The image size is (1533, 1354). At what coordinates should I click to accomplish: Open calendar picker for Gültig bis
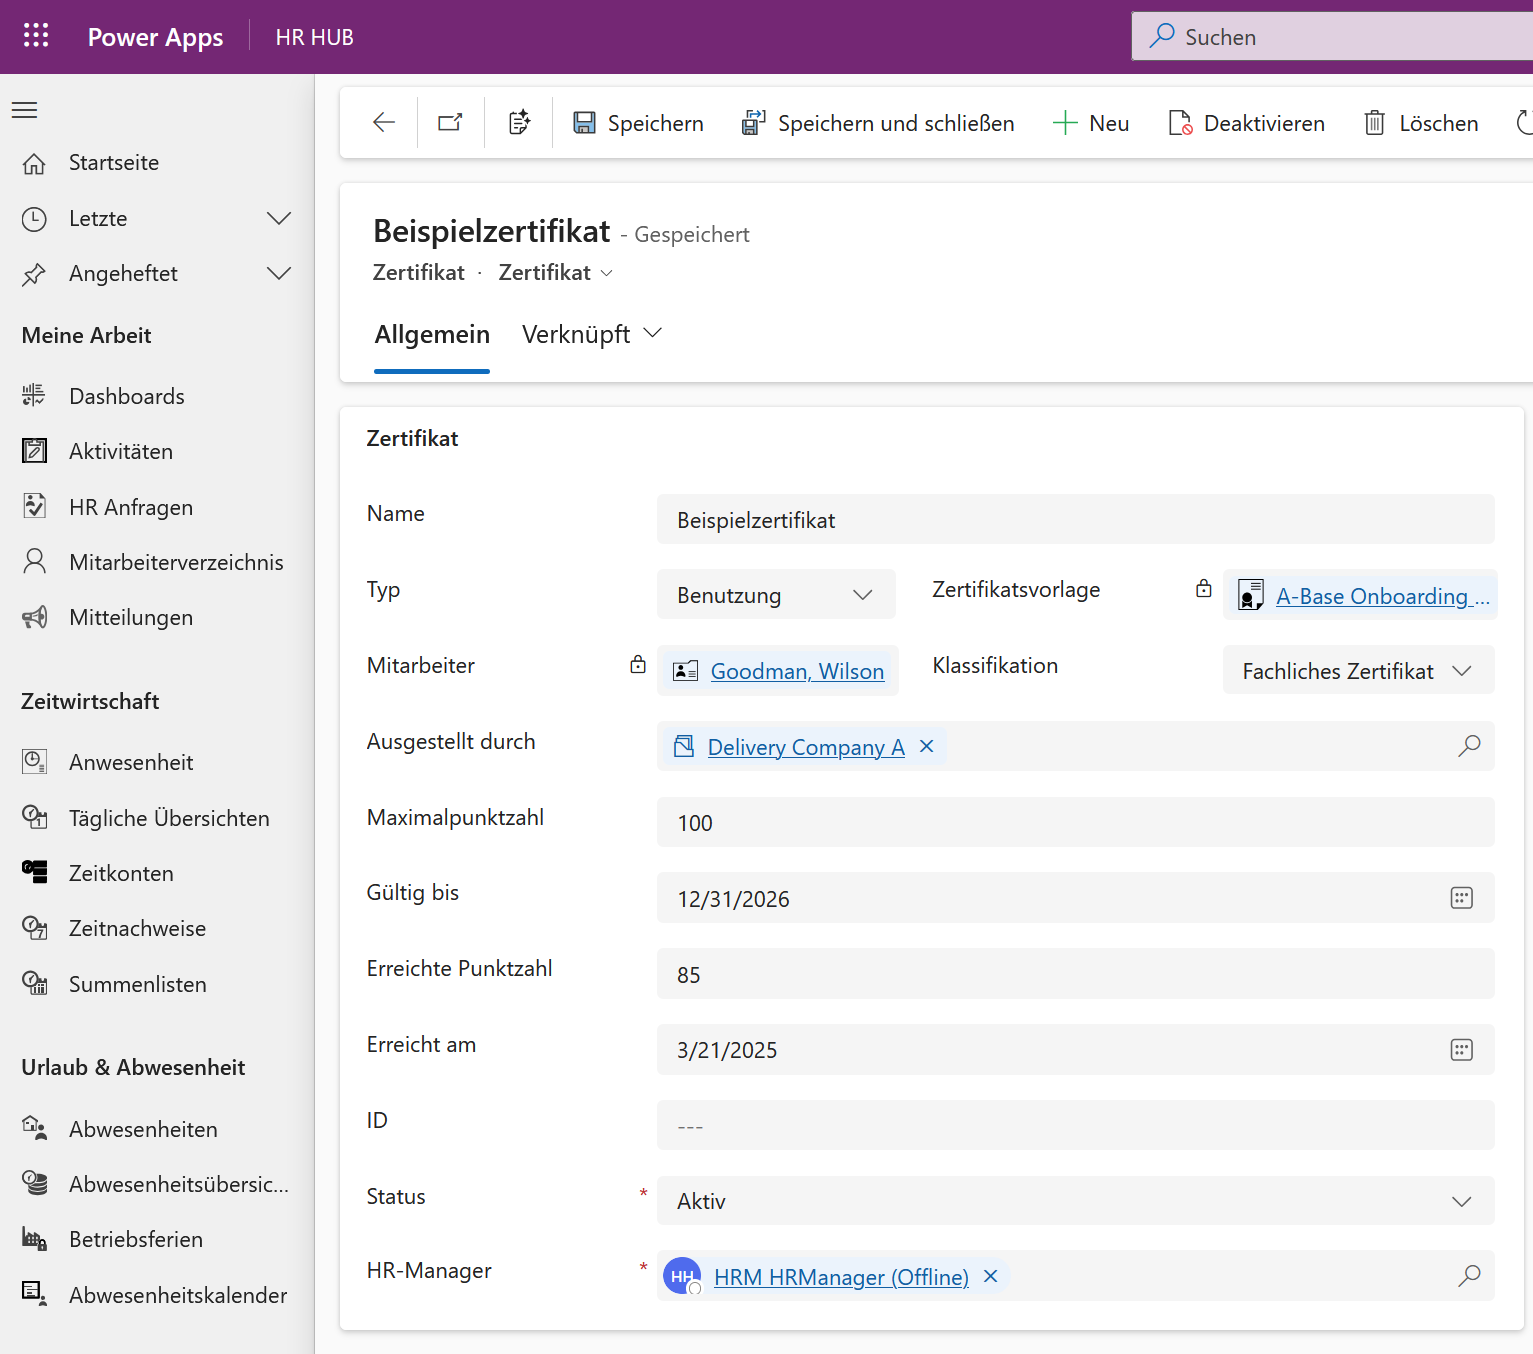point(1461,898)
